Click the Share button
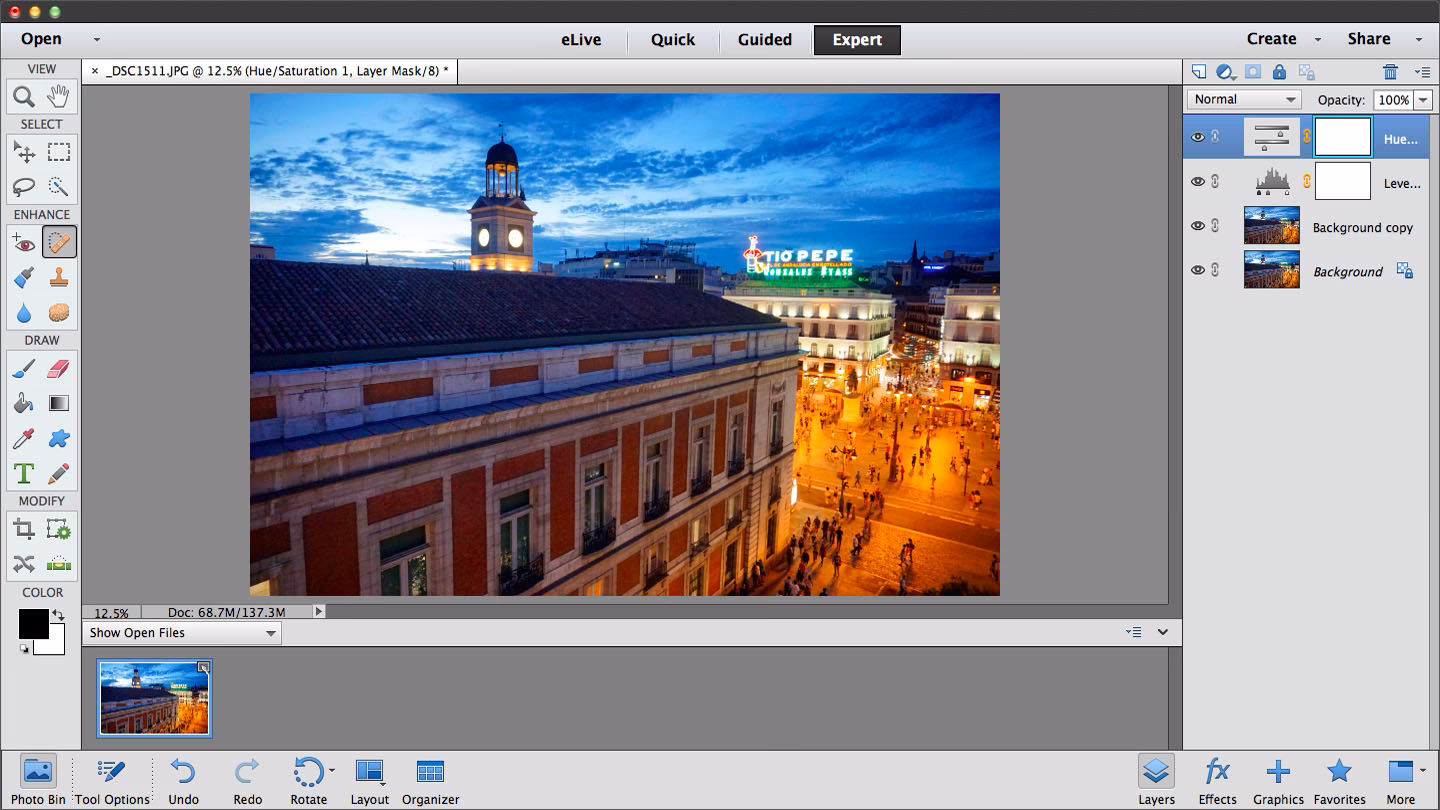This screenshot has width=1440, height=810. (1368, 39)
